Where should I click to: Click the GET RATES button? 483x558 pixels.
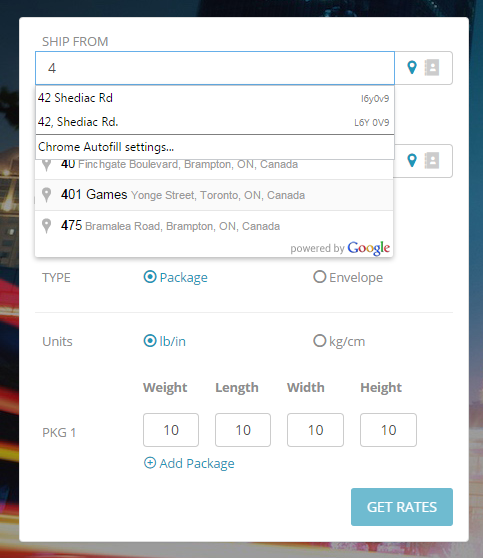[x=402, y=507]
